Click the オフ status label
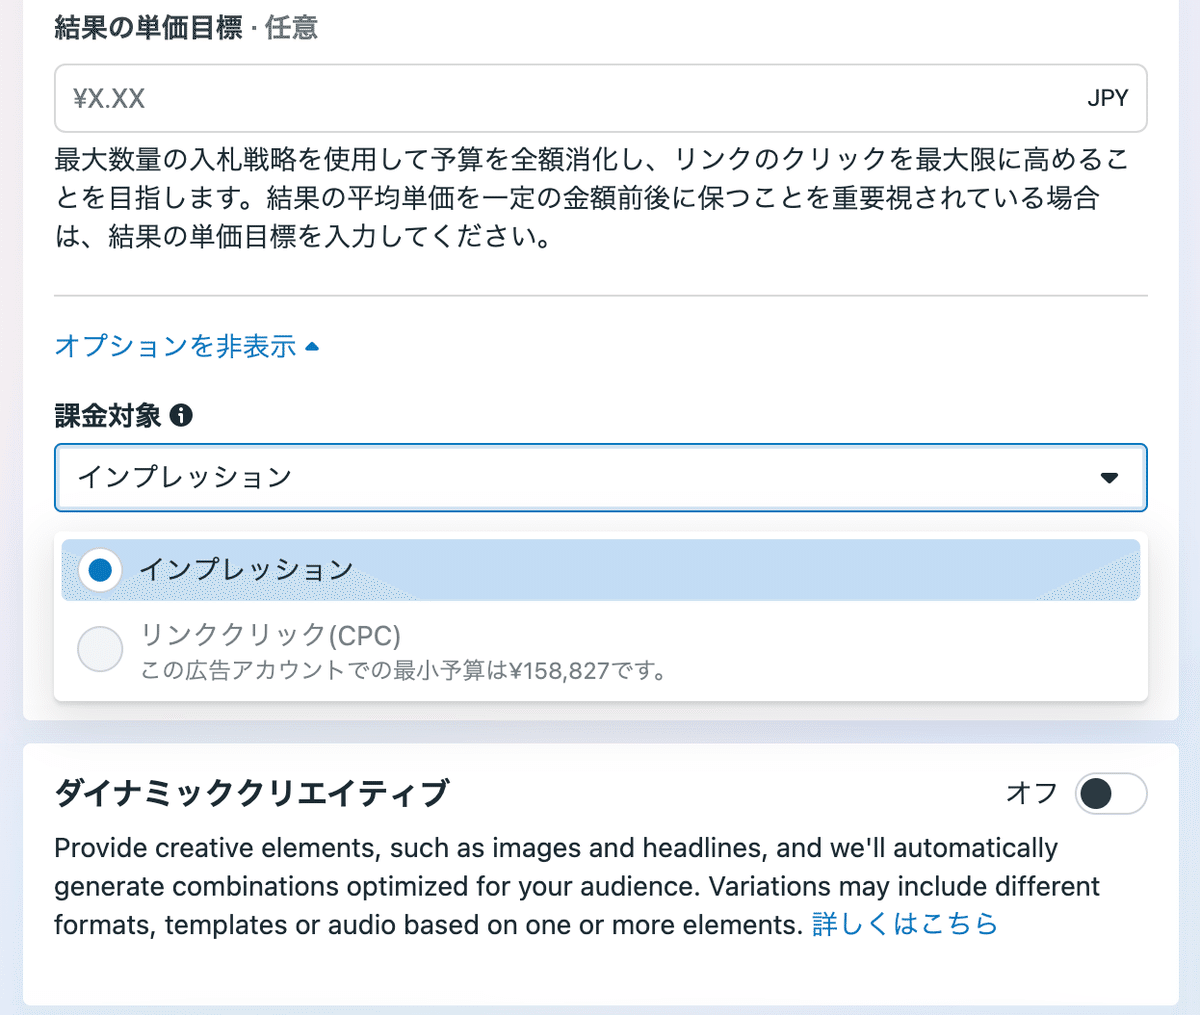 1031,793
